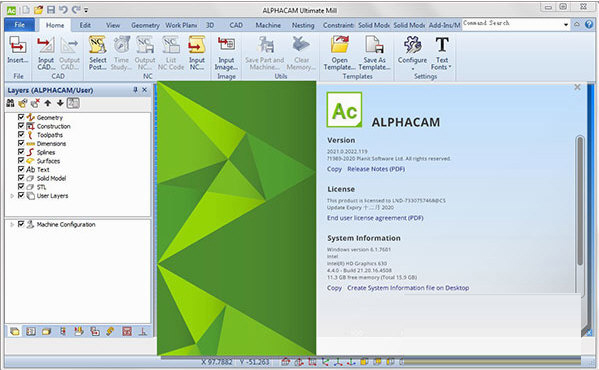Click the red house view icon in status bar

(285, 361)
